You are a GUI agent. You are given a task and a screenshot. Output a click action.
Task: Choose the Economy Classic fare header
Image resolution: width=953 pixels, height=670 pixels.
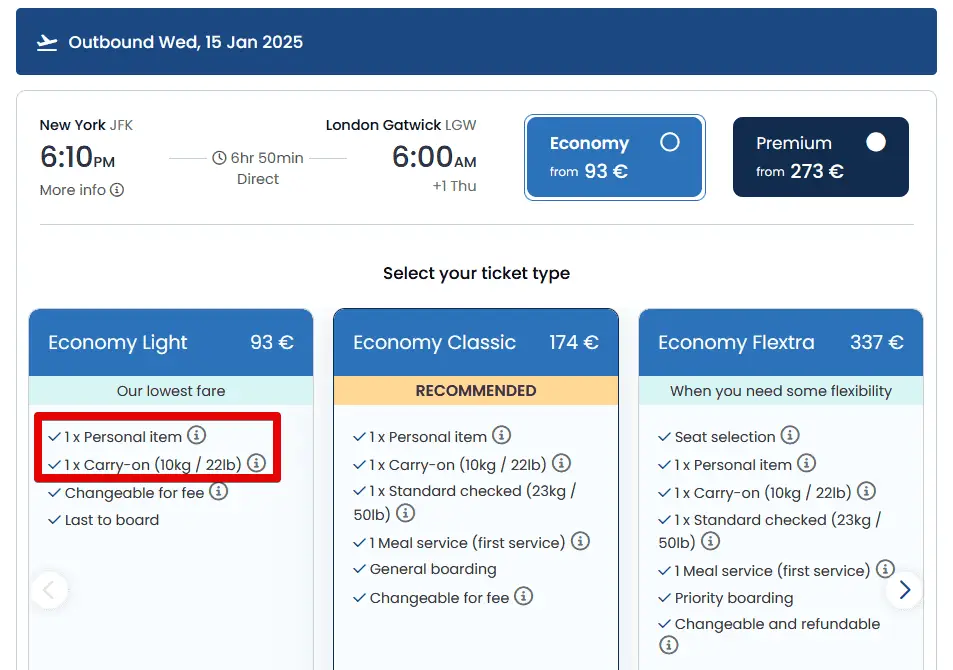point(476,343)
